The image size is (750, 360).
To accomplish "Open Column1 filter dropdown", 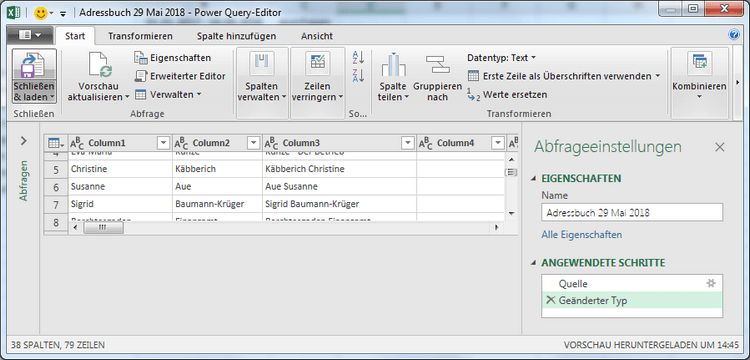I will [164, 143].
